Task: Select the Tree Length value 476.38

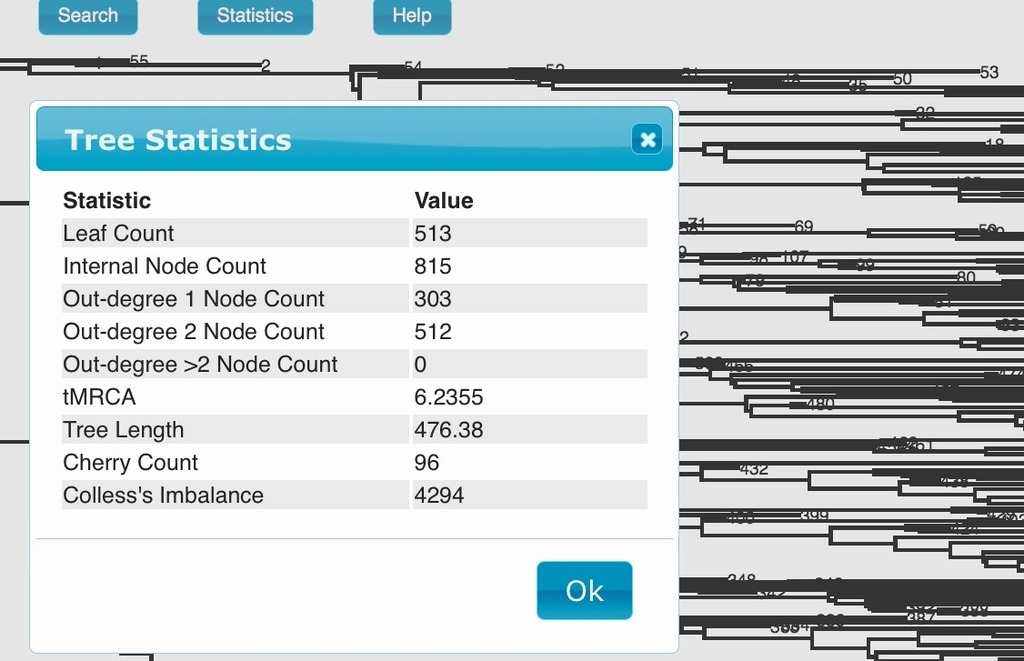Action: click(449, 429)
